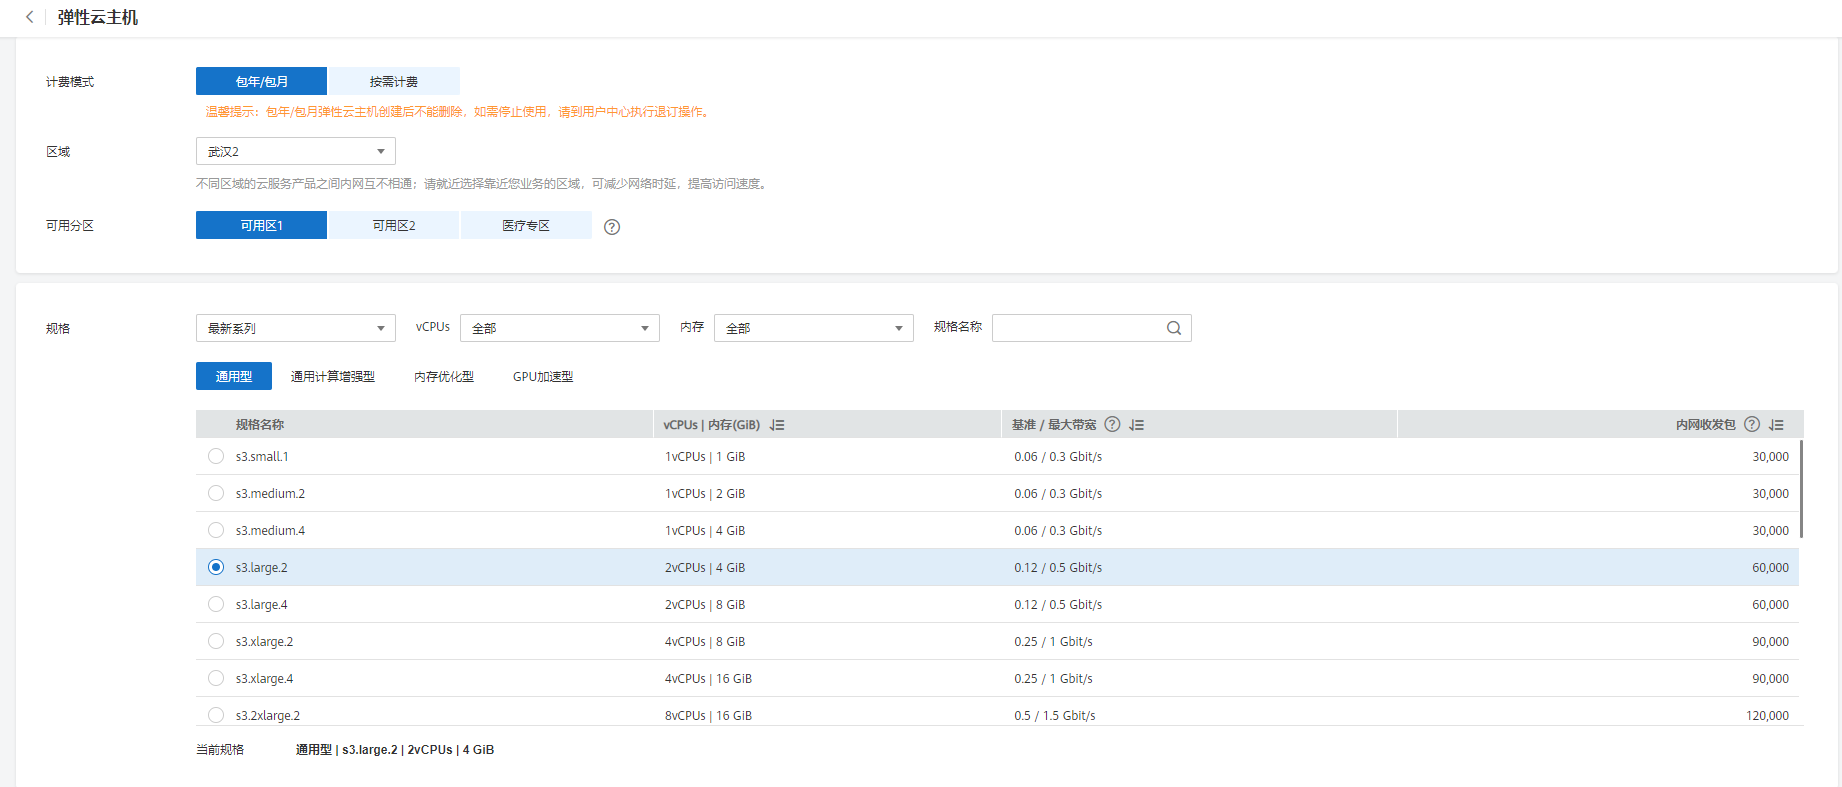Click help icon next to 医疗专区
Screen dimensions: 1842x787
pyautogui.click(x=612, y=227)
